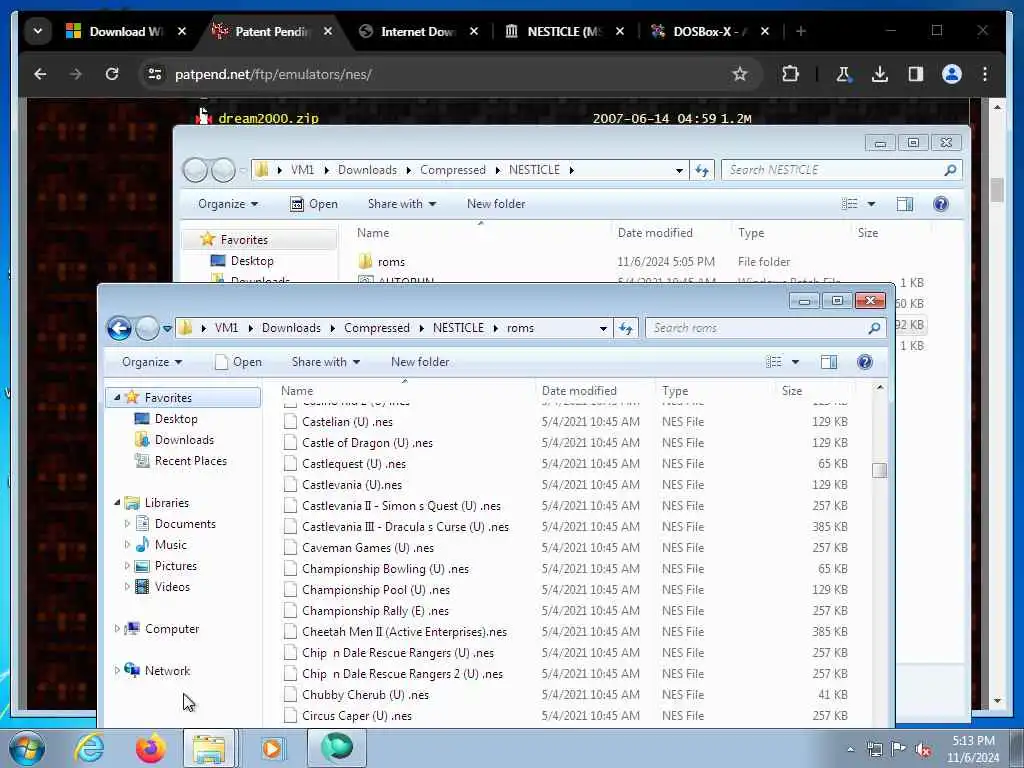This screenshot has height=768, width=1024.
Task: Click the forward arrow in roms Explorer window
Action: (x=147, y=328)
